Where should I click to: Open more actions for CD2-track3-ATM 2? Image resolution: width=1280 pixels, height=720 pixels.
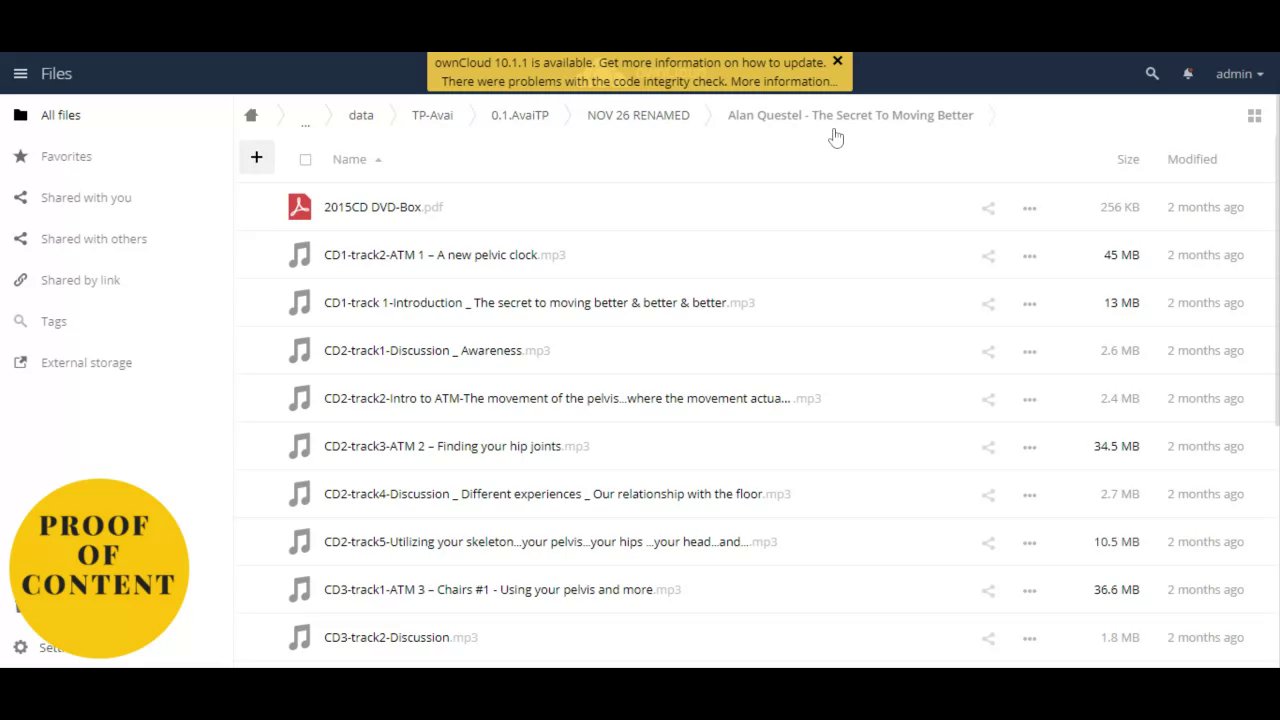click(x=1029, y=448)
